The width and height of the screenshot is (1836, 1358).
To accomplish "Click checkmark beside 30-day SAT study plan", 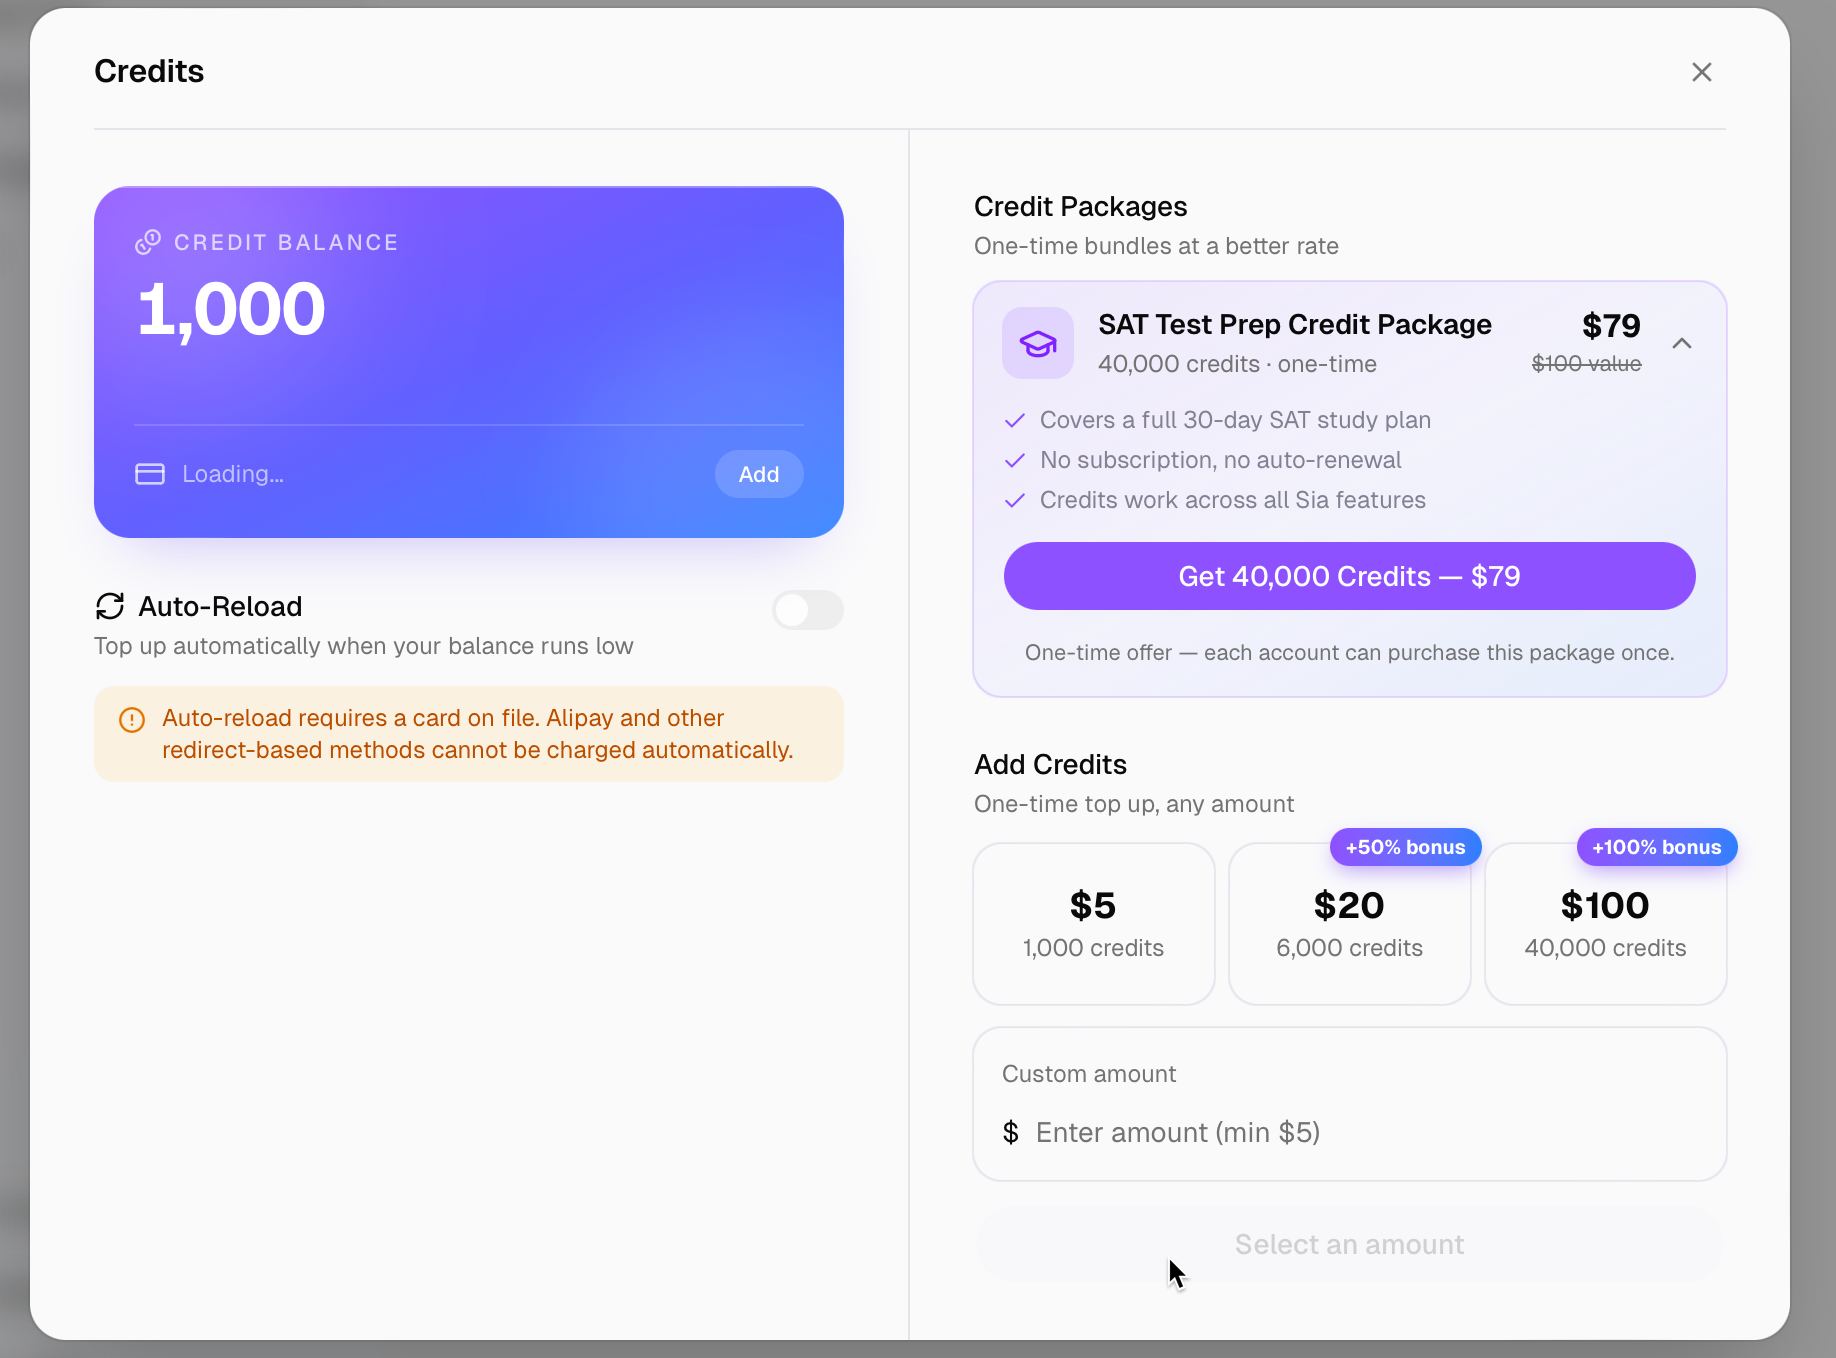I will tap(1015, 420).
